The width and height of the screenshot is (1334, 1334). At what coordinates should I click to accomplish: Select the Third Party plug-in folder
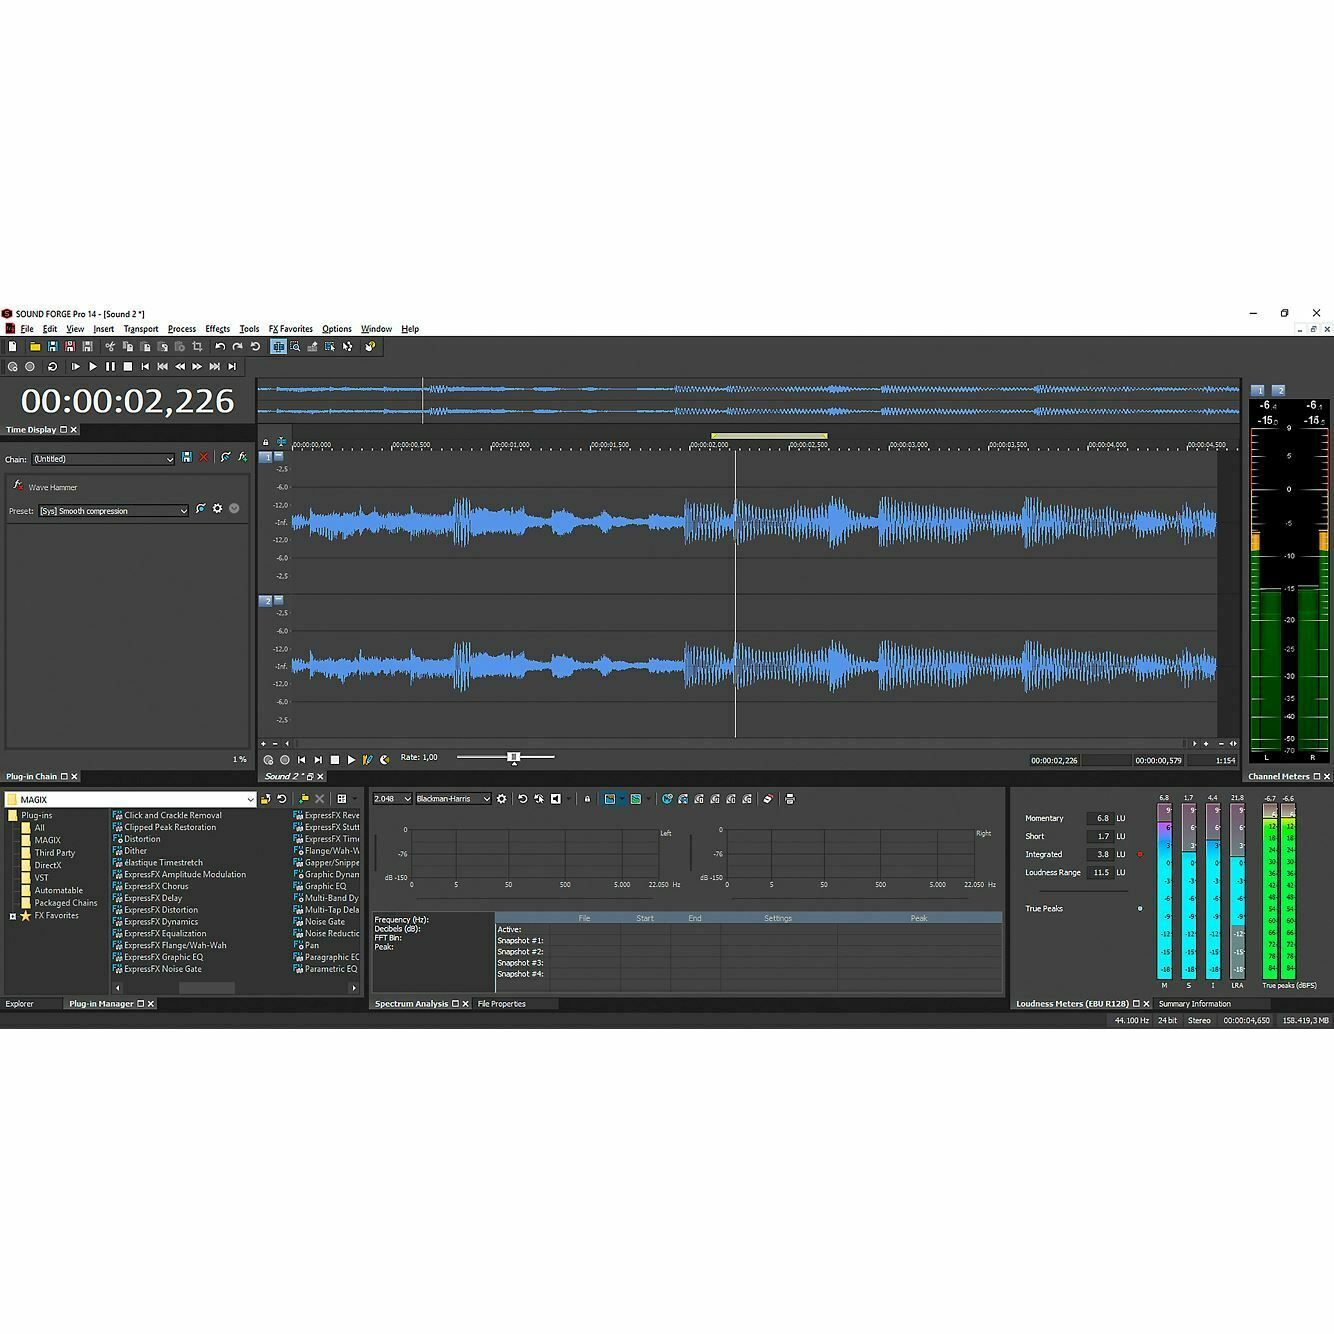coord(48,853)
